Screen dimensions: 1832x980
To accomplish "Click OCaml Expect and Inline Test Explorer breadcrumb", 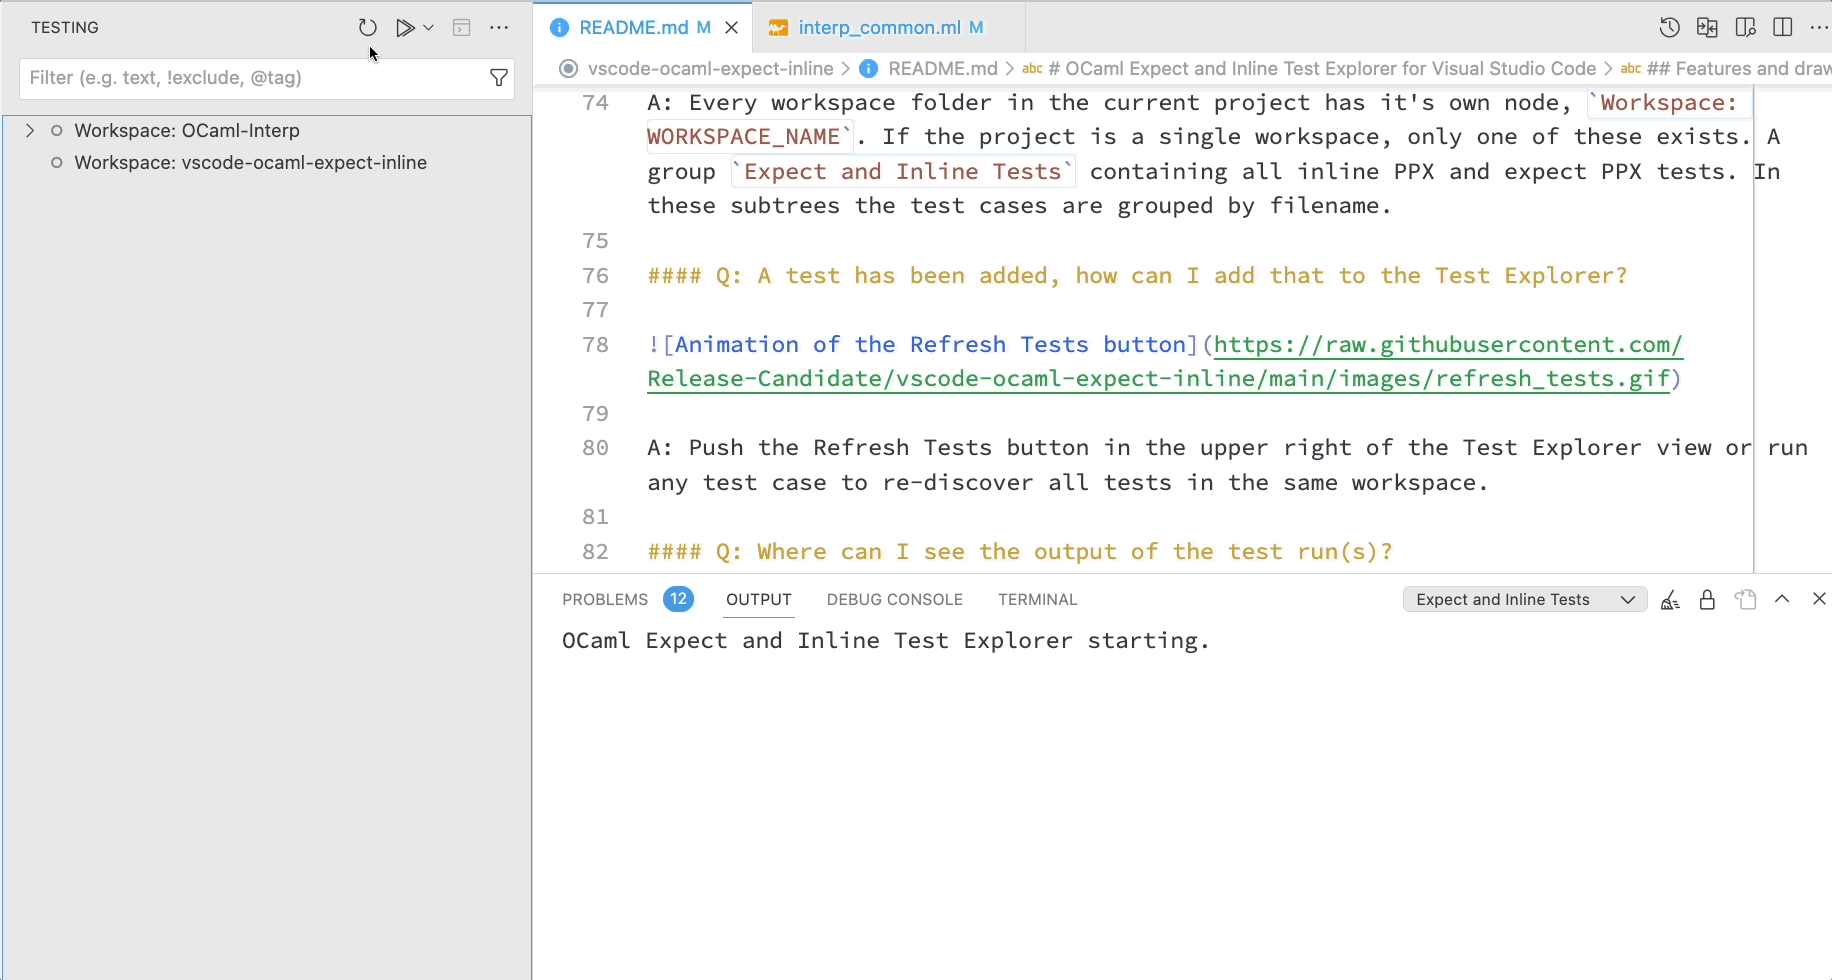I will (x=1321, y=69).
